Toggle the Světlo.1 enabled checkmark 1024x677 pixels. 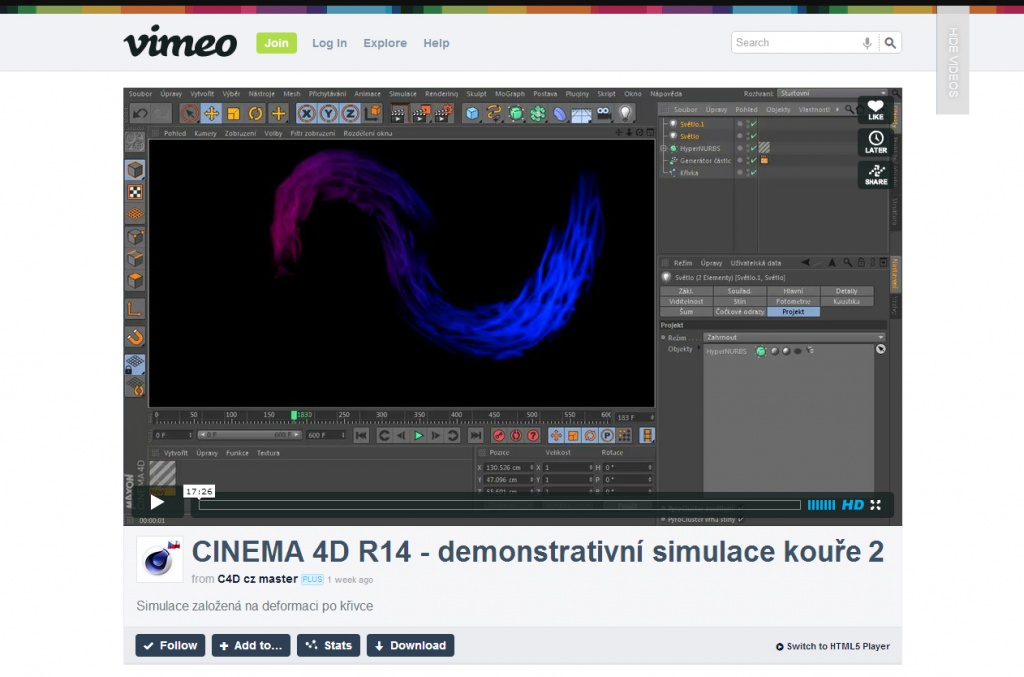[753, 124]
